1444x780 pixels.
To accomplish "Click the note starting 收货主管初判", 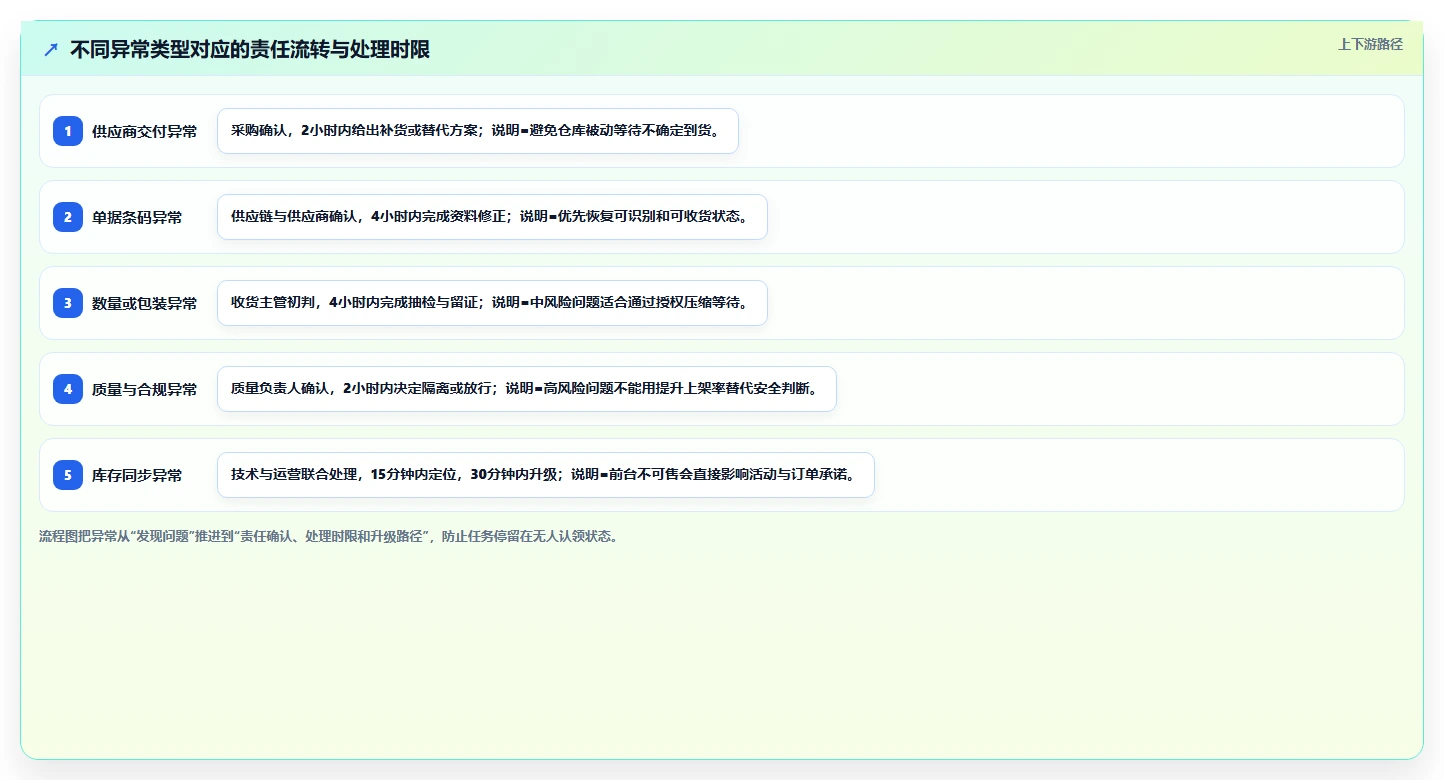I will (492, 303).
